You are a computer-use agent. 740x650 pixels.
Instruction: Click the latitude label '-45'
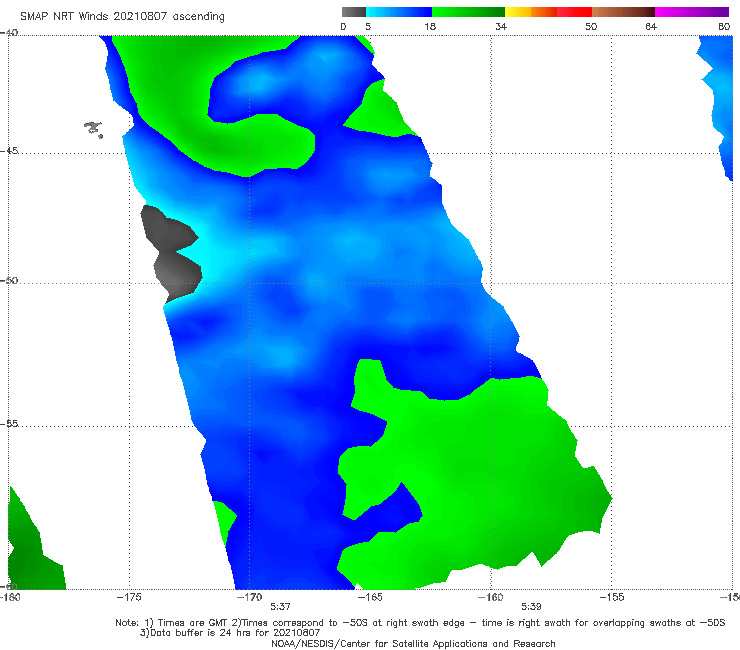pos(9,151)
